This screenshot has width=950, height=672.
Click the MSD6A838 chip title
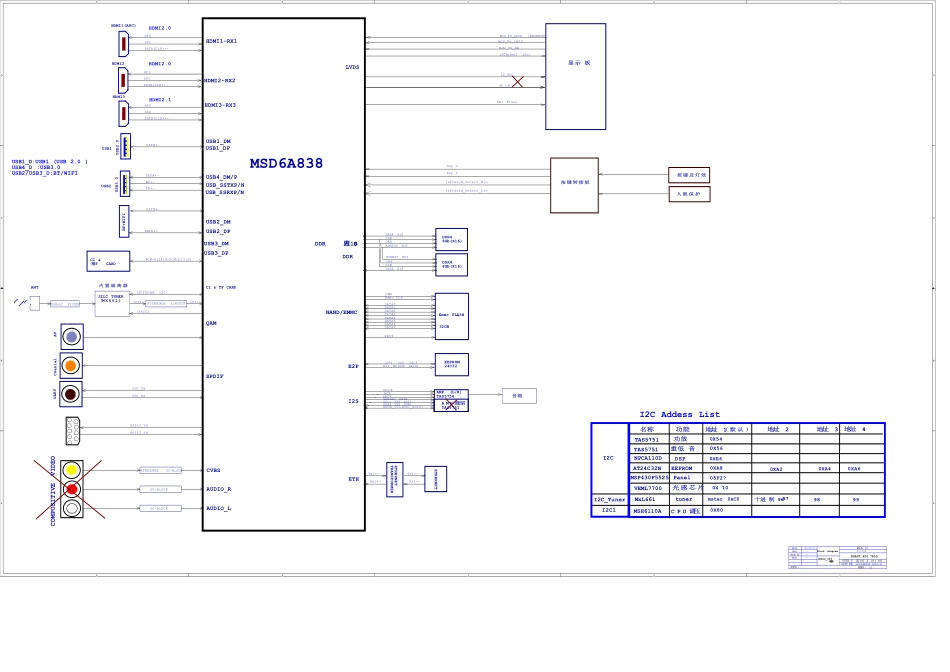point(286,164)
